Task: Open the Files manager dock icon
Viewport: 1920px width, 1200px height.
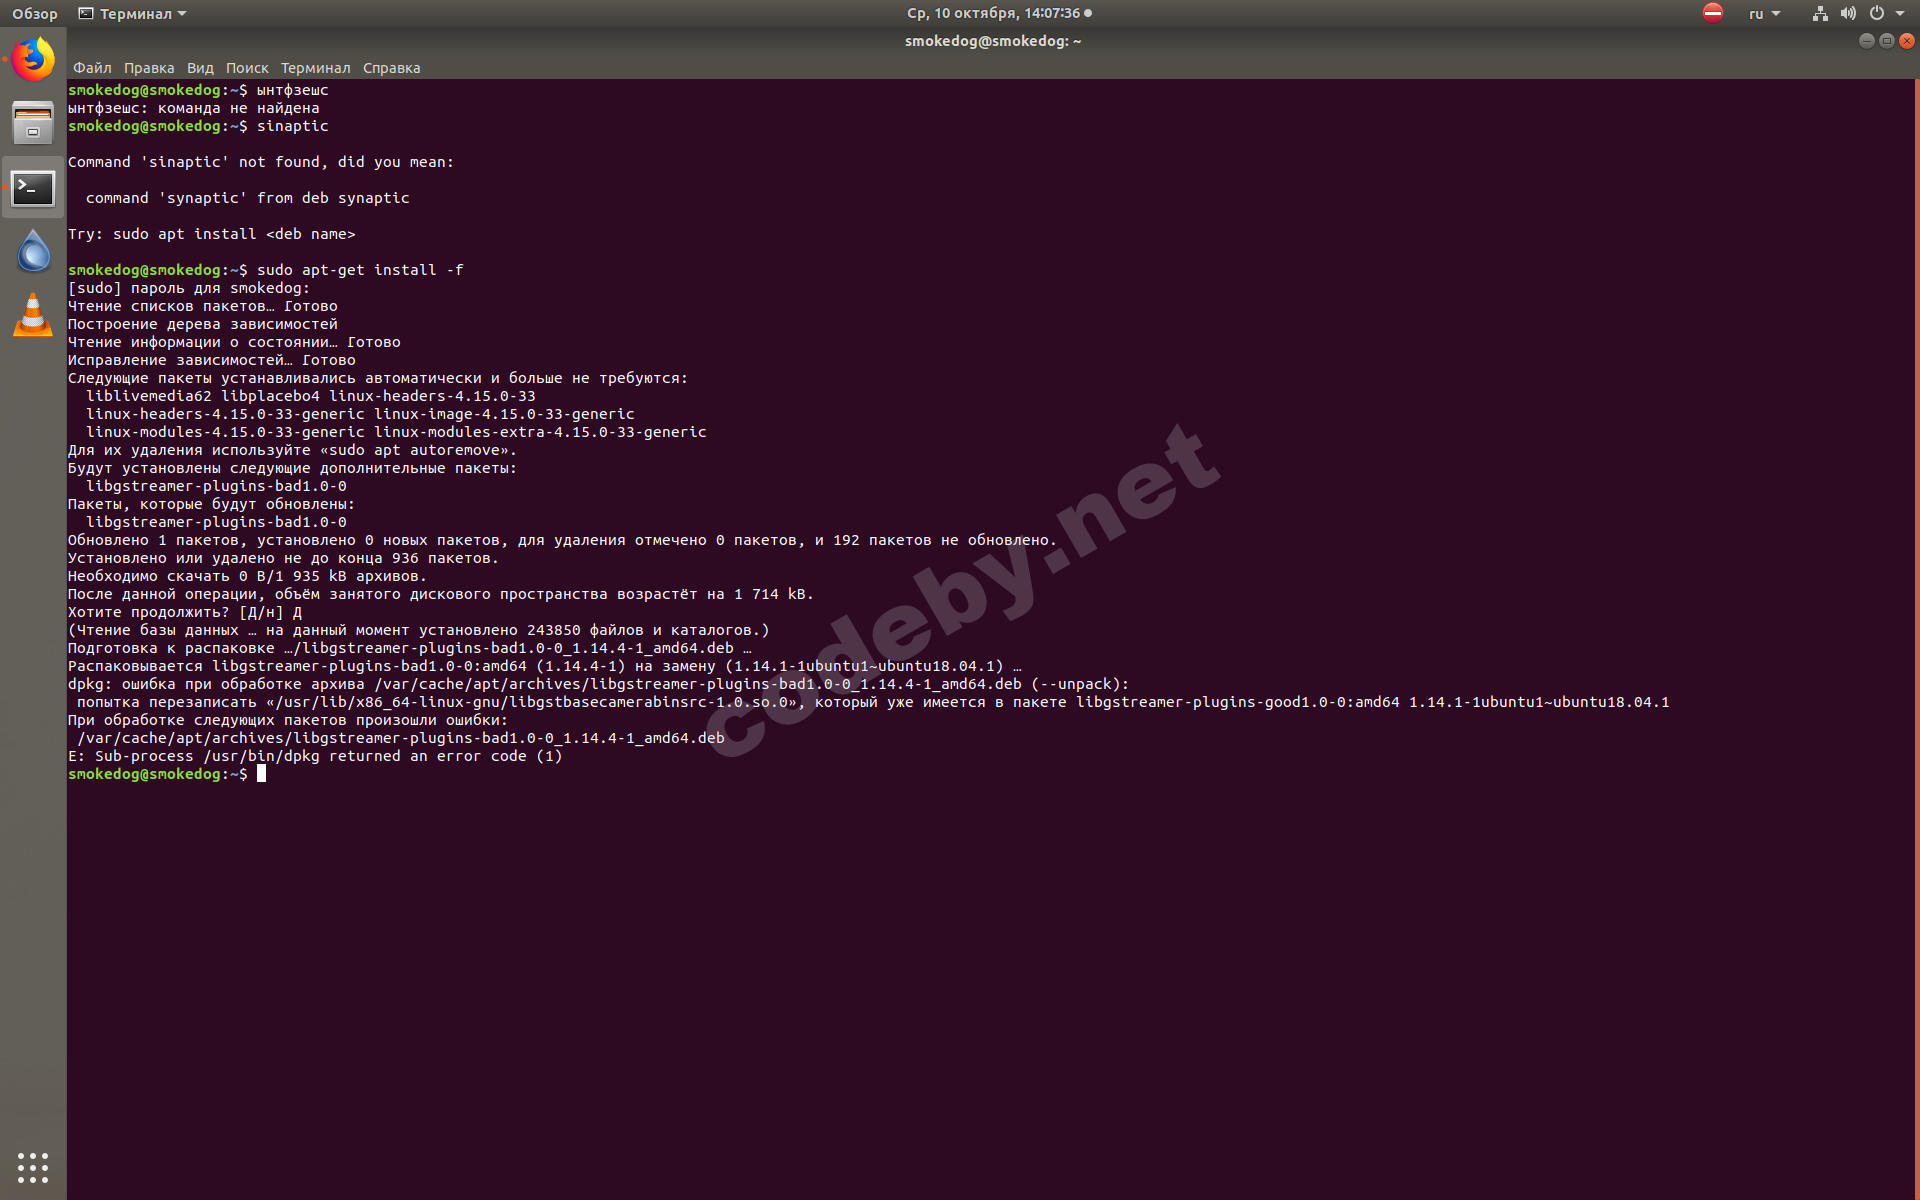Action: [x=33, y=123]
